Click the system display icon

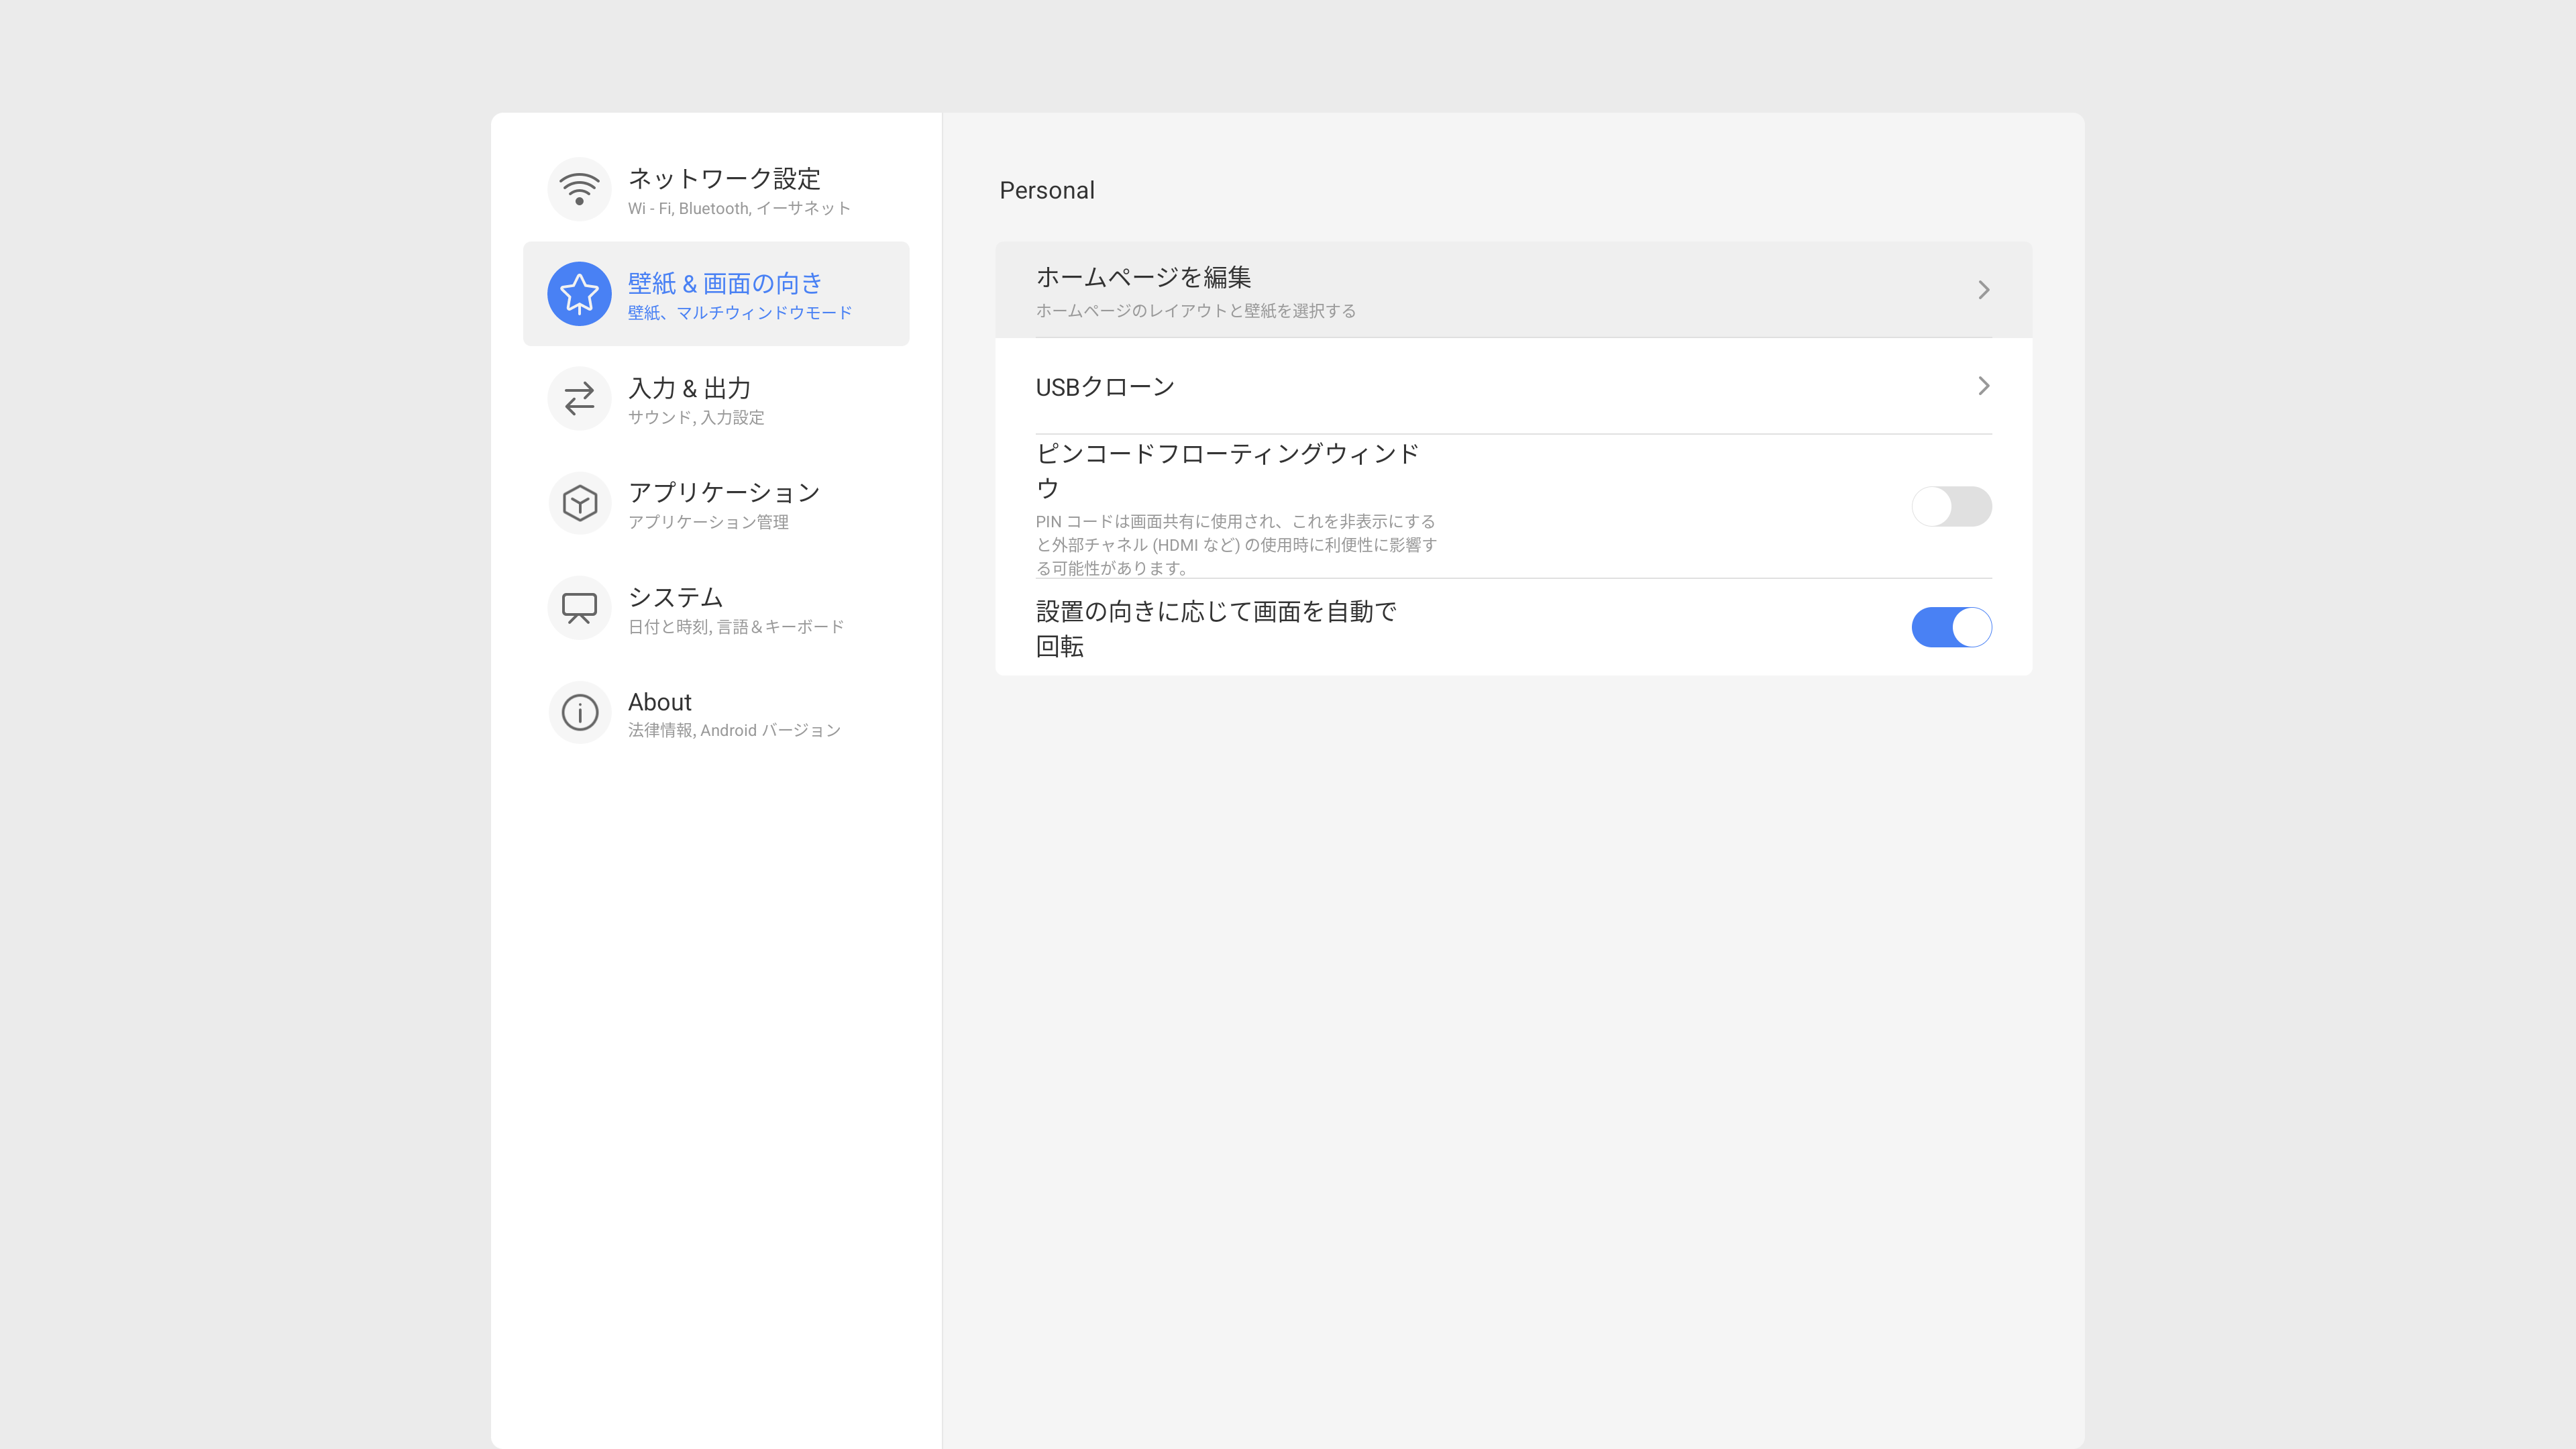point(579,608)
